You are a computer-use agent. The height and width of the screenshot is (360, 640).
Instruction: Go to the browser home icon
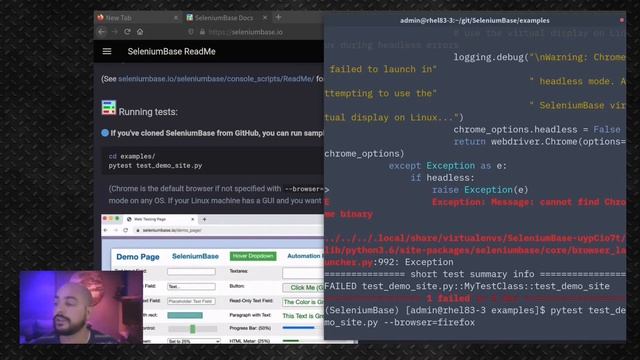tap(140, 32)
